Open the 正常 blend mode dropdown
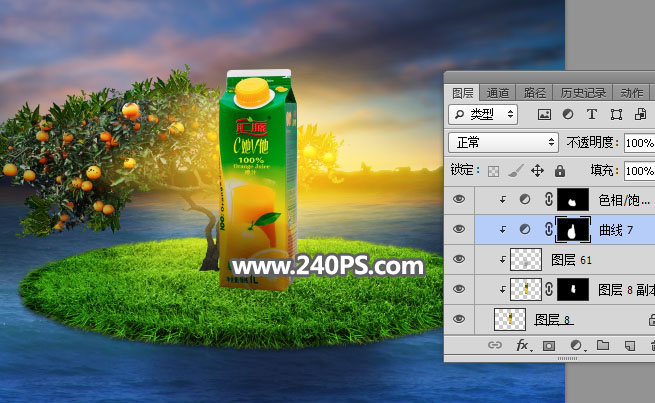Viewport: 655px width, 403px height. click(x=503, y=143)
